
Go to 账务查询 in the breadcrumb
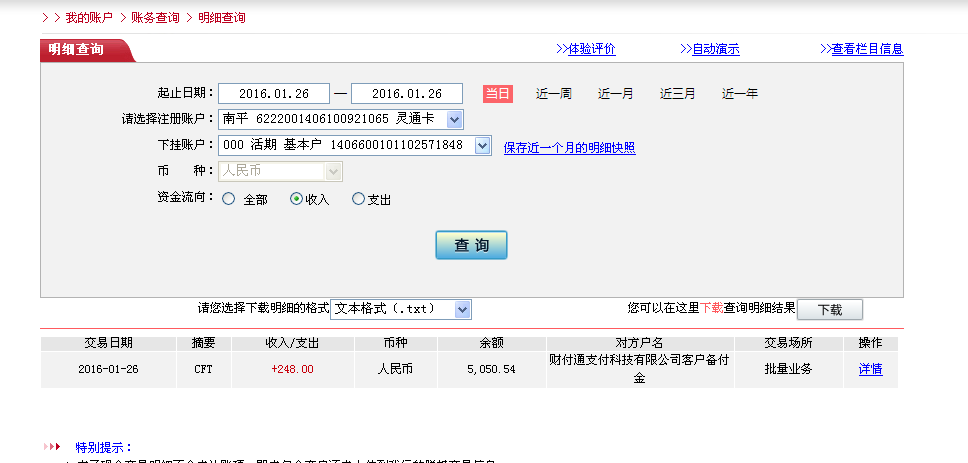click(x=157, y=18)
